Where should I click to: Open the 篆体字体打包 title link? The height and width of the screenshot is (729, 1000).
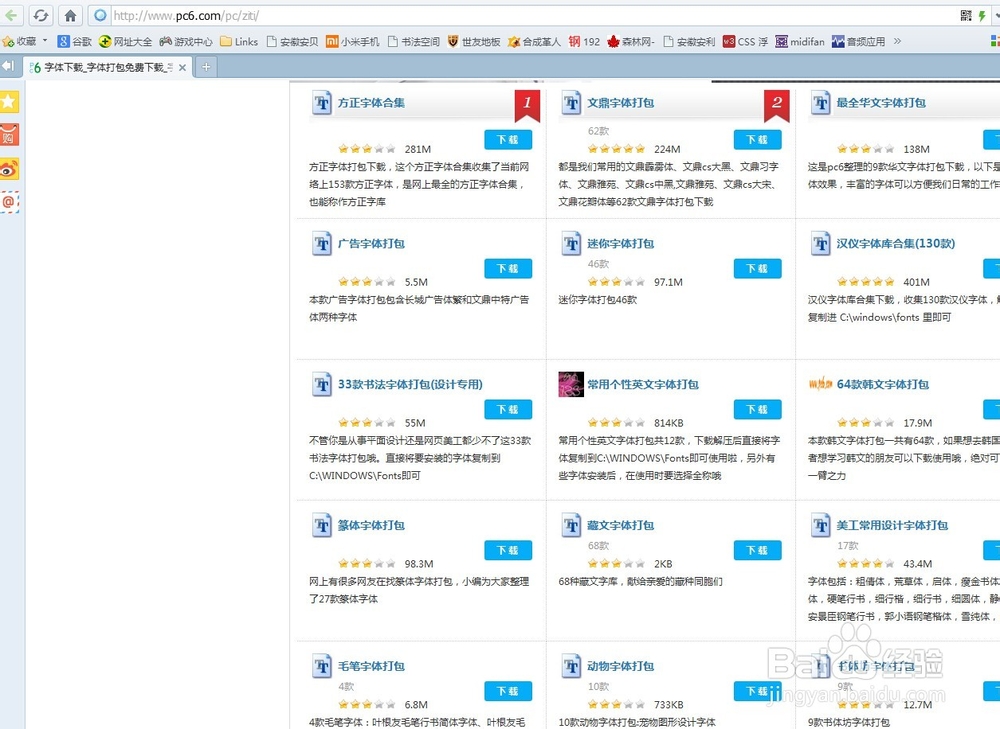click(371, 526)
